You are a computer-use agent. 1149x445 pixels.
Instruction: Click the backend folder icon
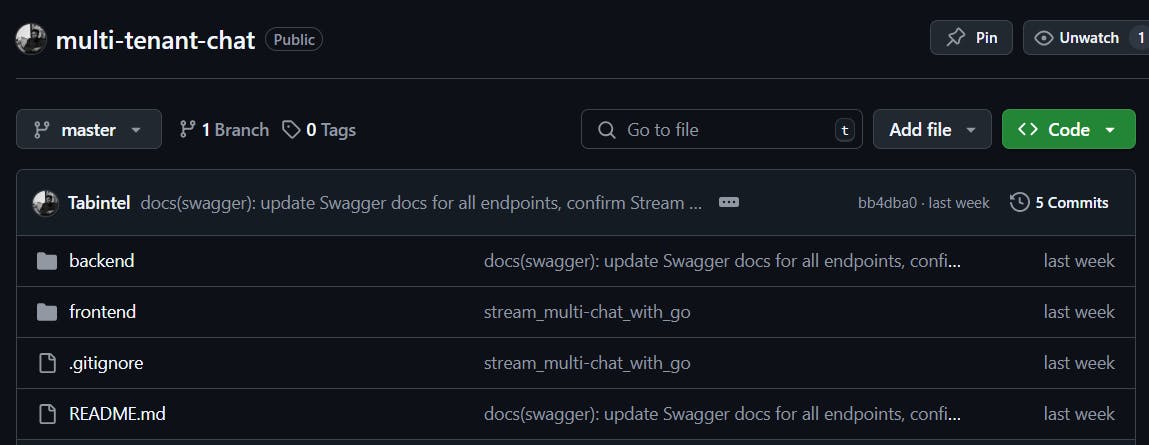(47, 261)
